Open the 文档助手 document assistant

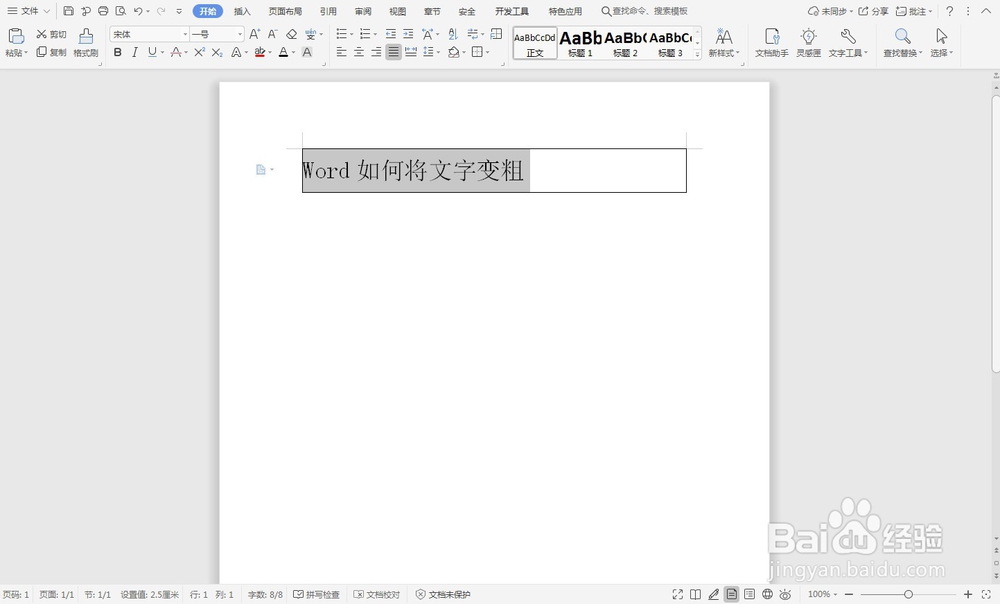[771, 44]
